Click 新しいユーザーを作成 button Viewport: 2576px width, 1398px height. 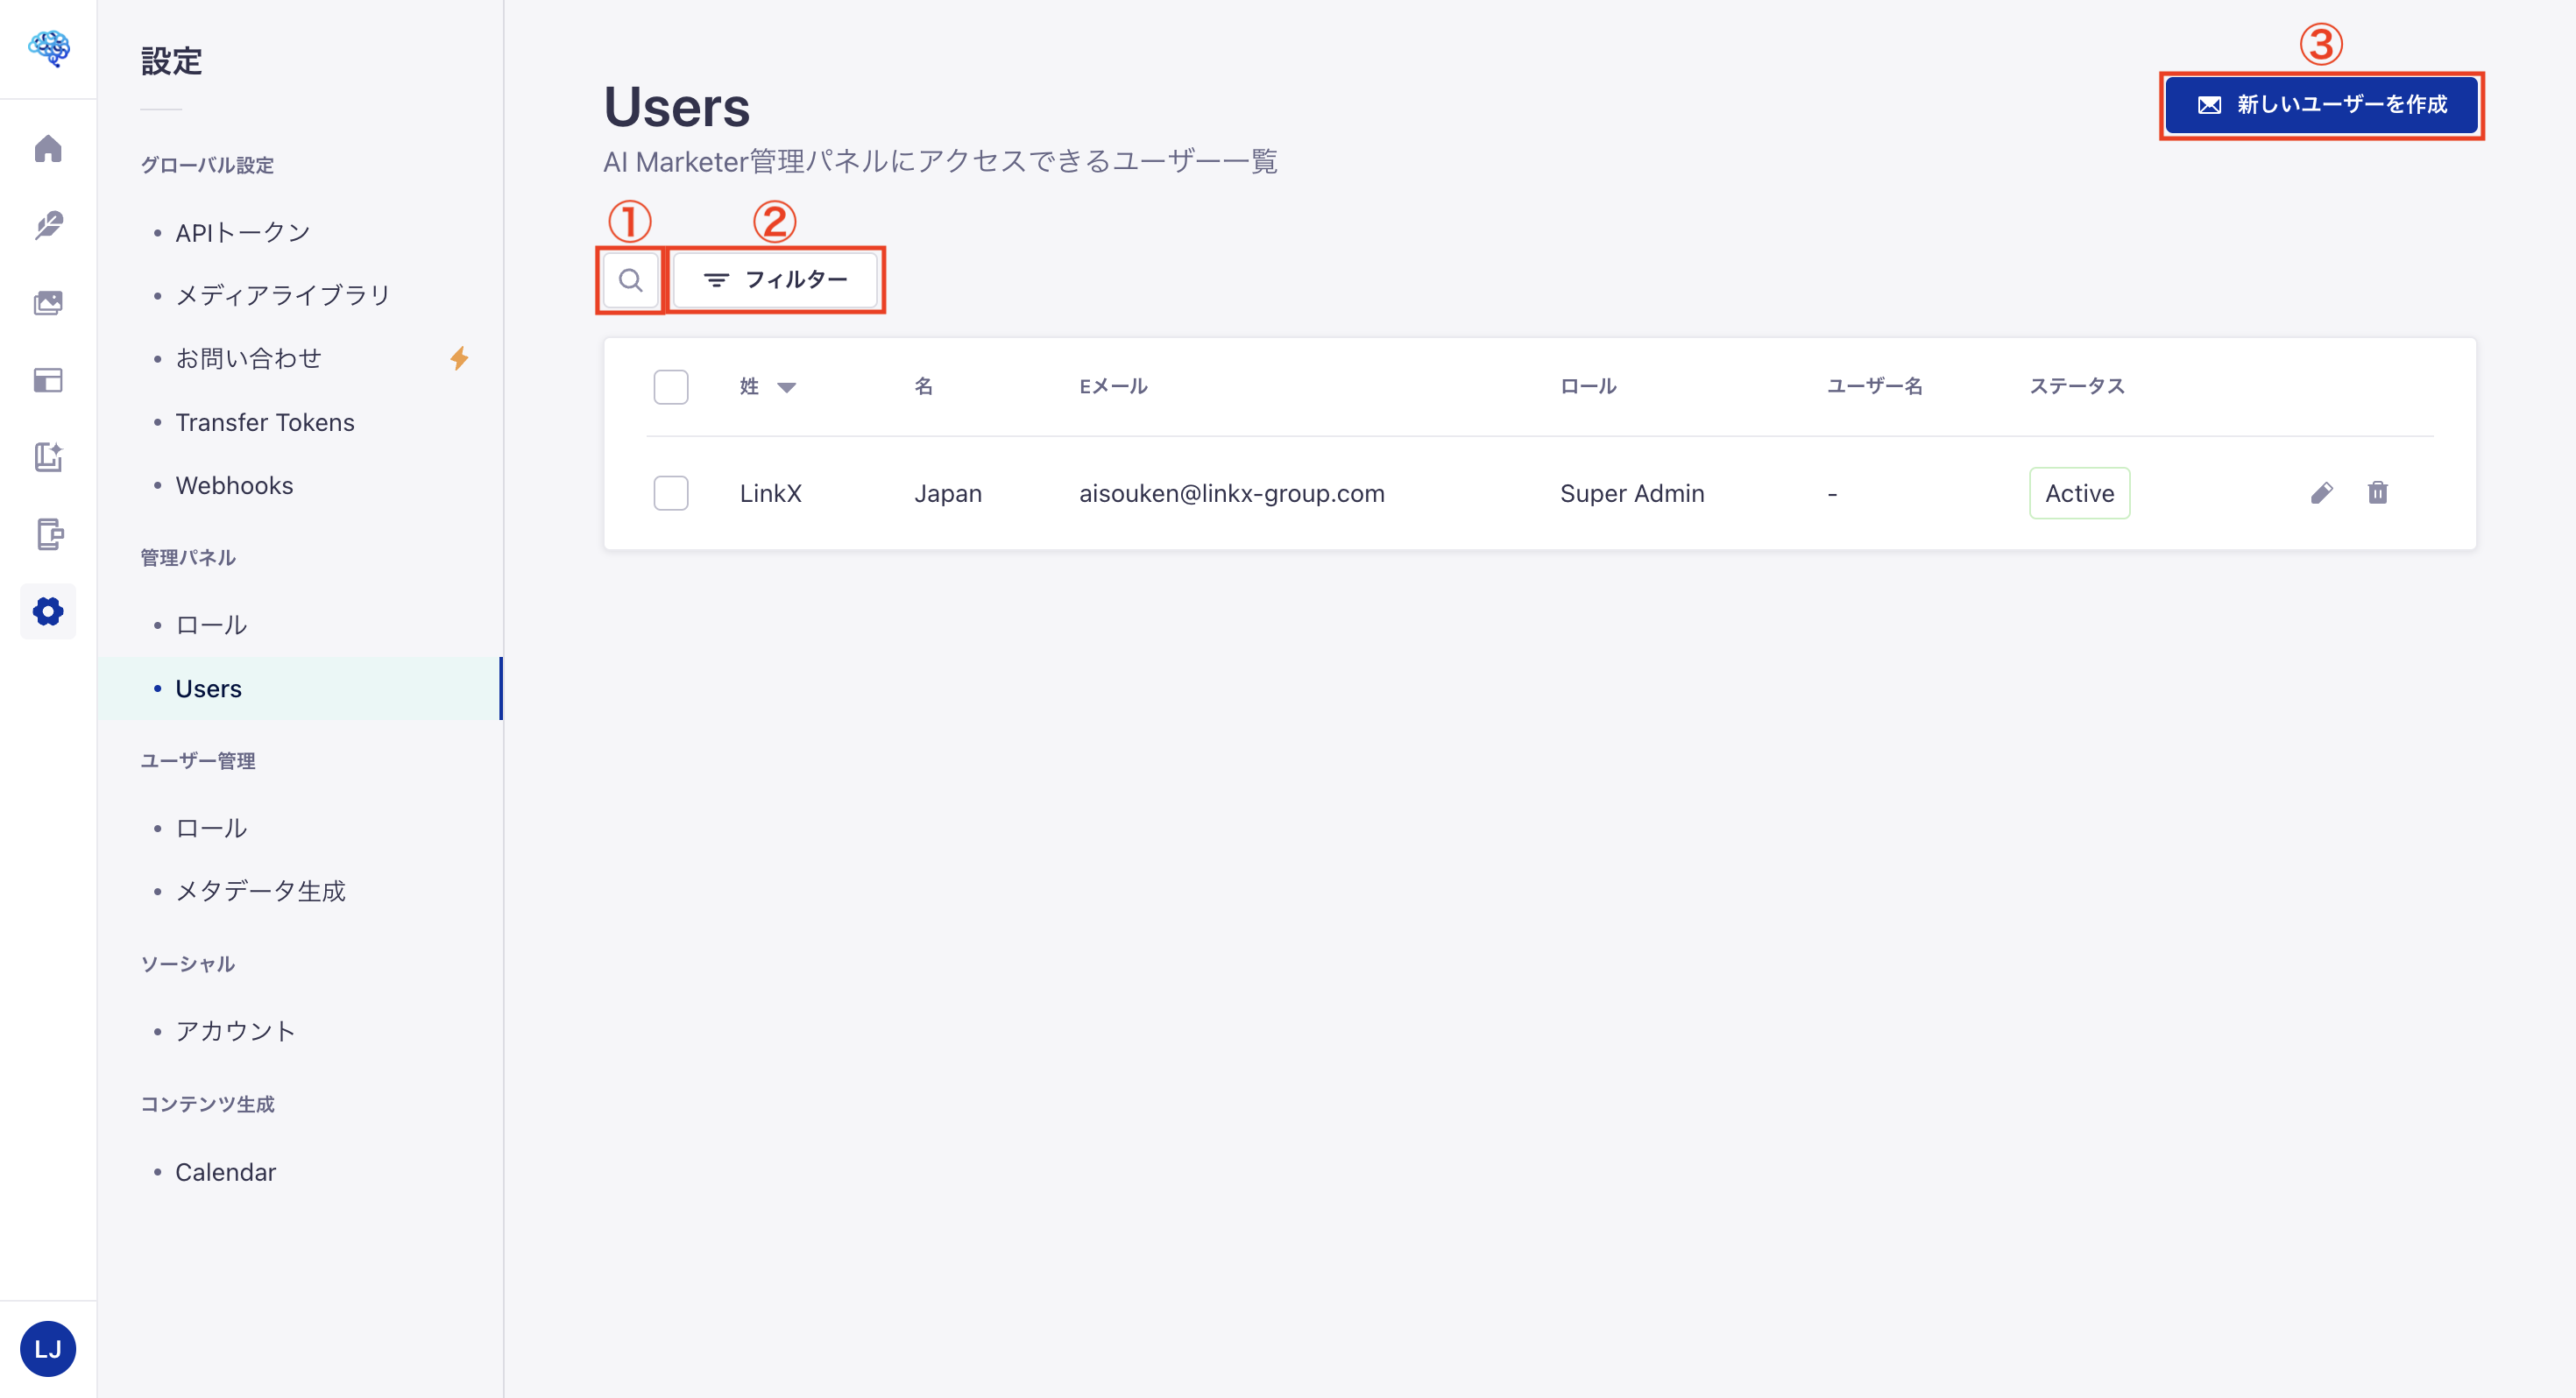click(2321, 105)
